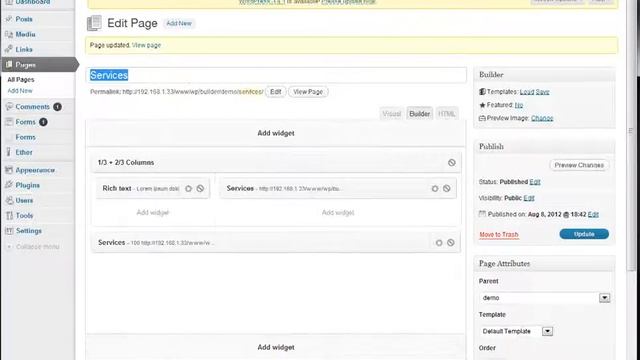
Task: Open the Template dropdown
Action: [516, 331]
